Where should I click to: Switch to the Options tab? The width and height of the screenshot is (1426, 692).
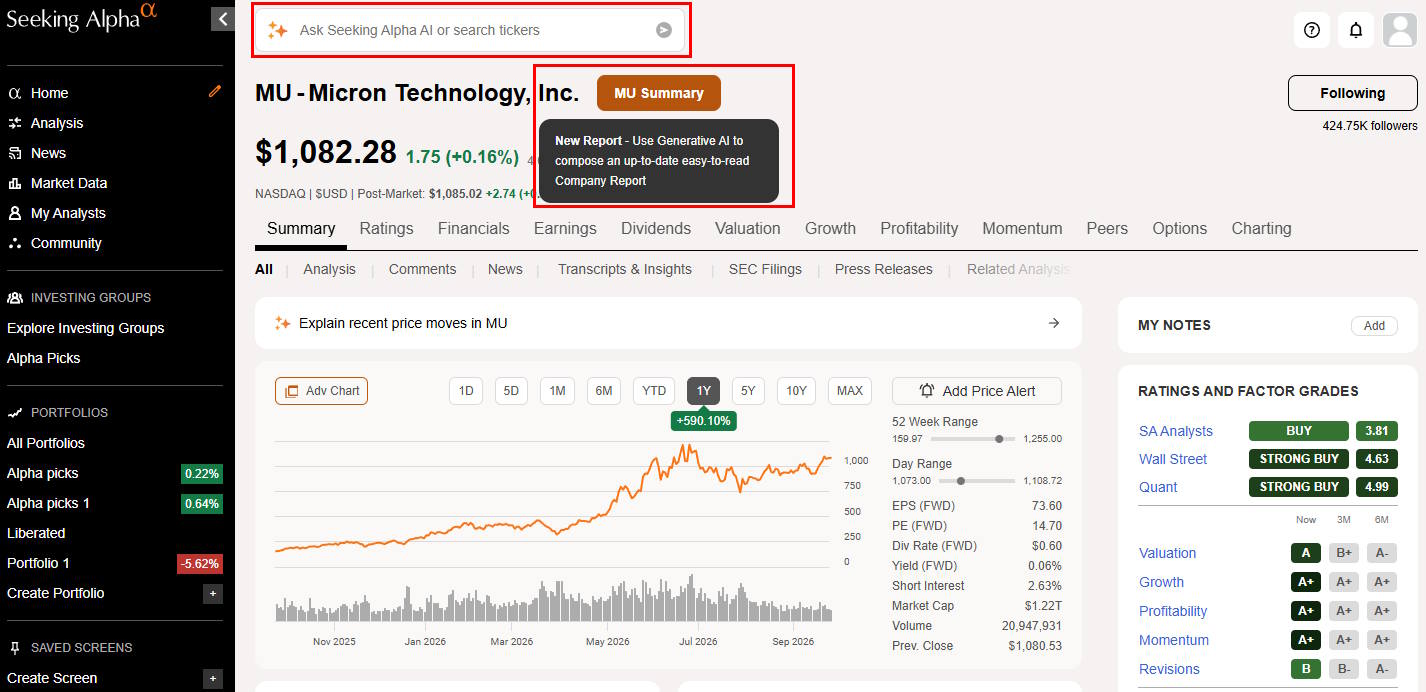[x=1180, y=228]
